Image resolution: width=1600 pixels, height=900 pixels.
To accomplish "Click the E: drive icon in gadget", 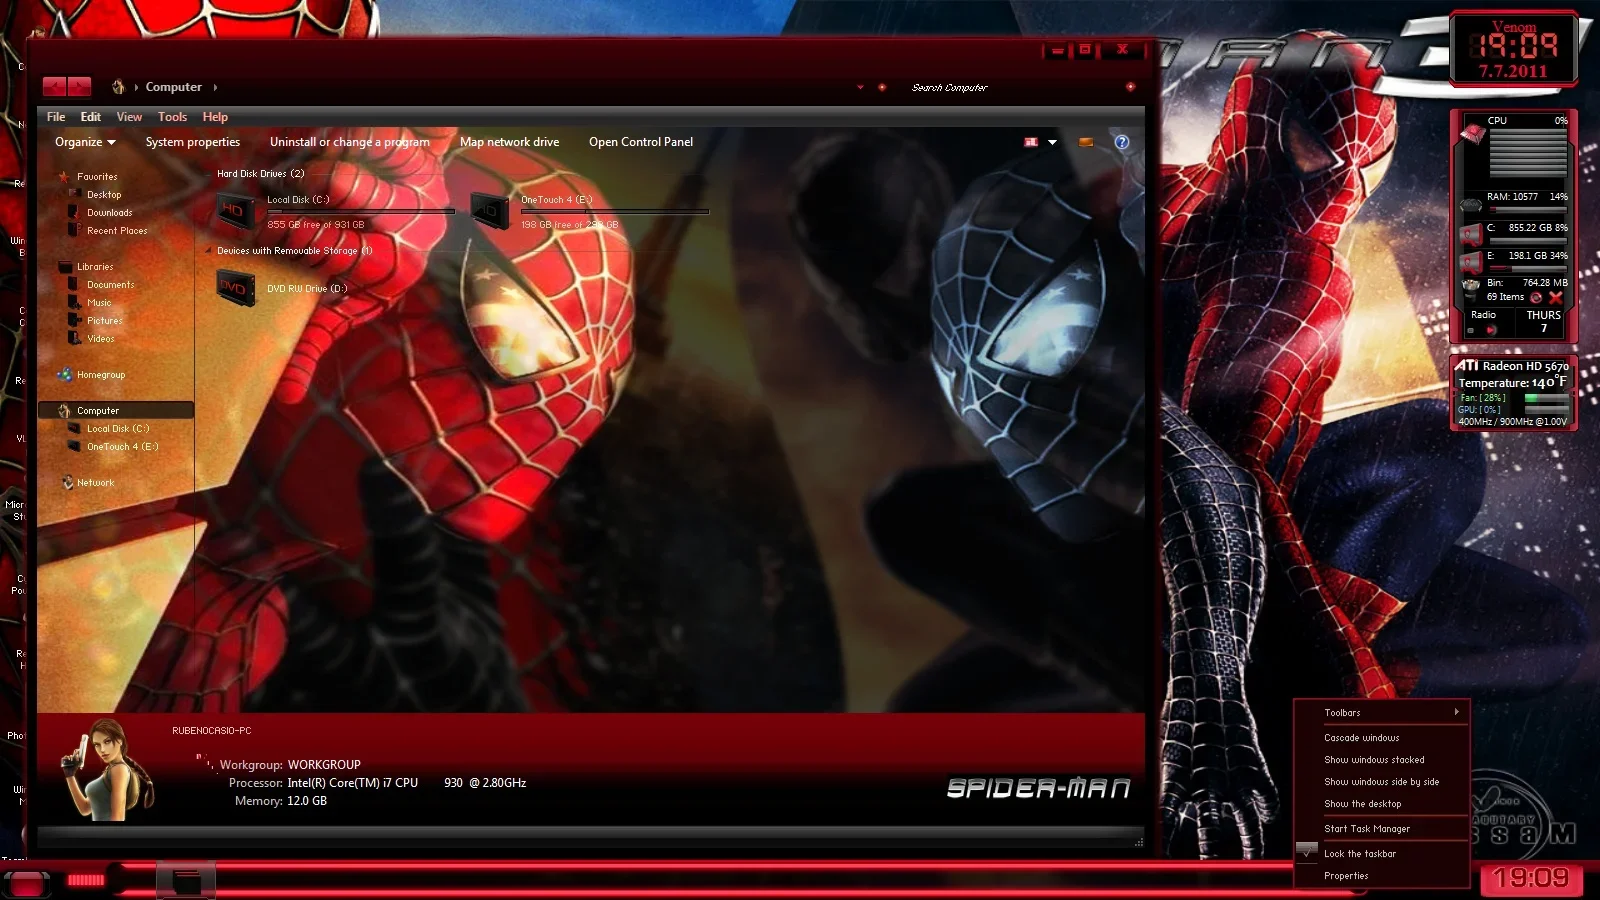I will click(1471, 263).
